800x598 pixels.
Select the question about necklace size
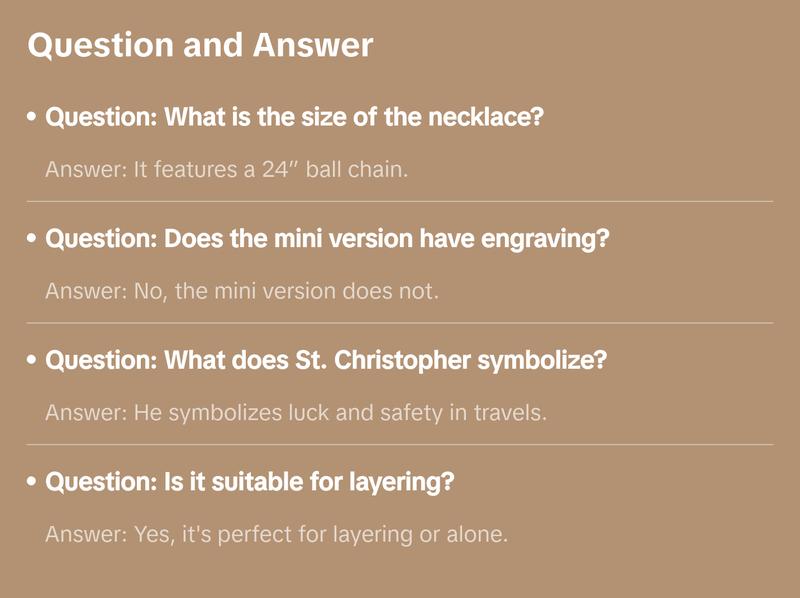pyautogui.click(x=294, y=118)
